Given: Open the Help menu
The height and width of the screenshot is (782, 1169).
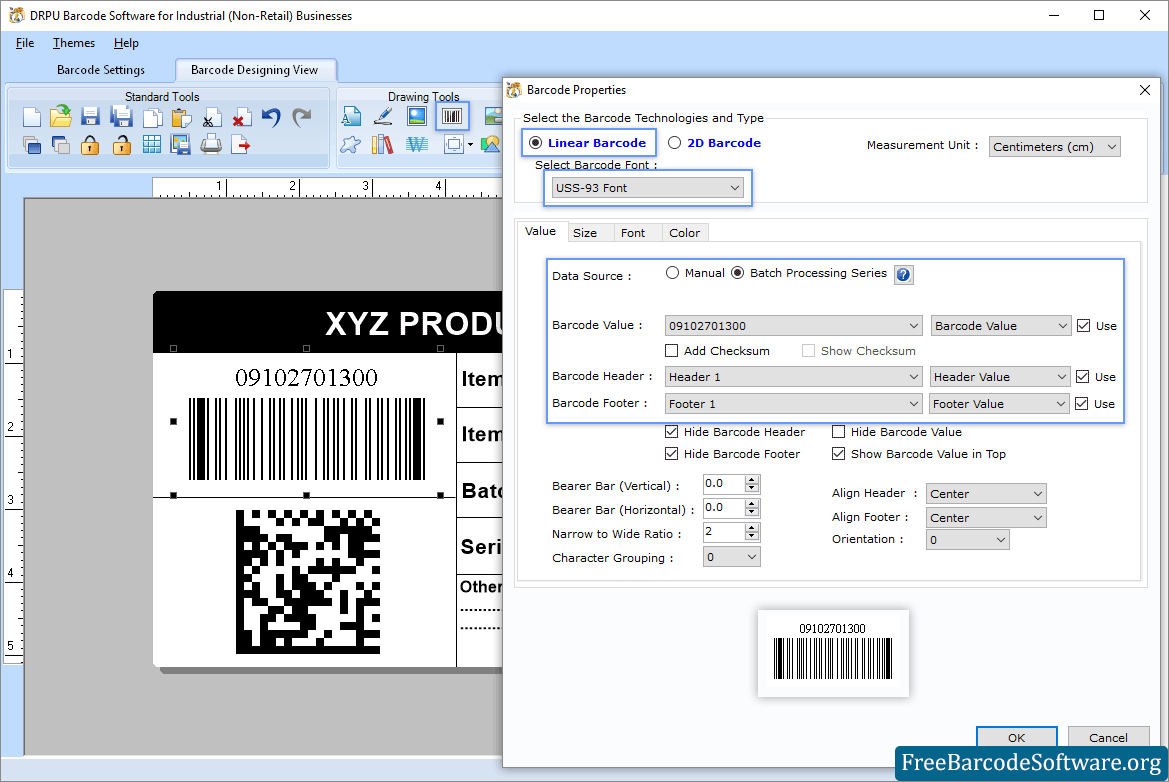Looking at the screenshot, I should point(126,42).
